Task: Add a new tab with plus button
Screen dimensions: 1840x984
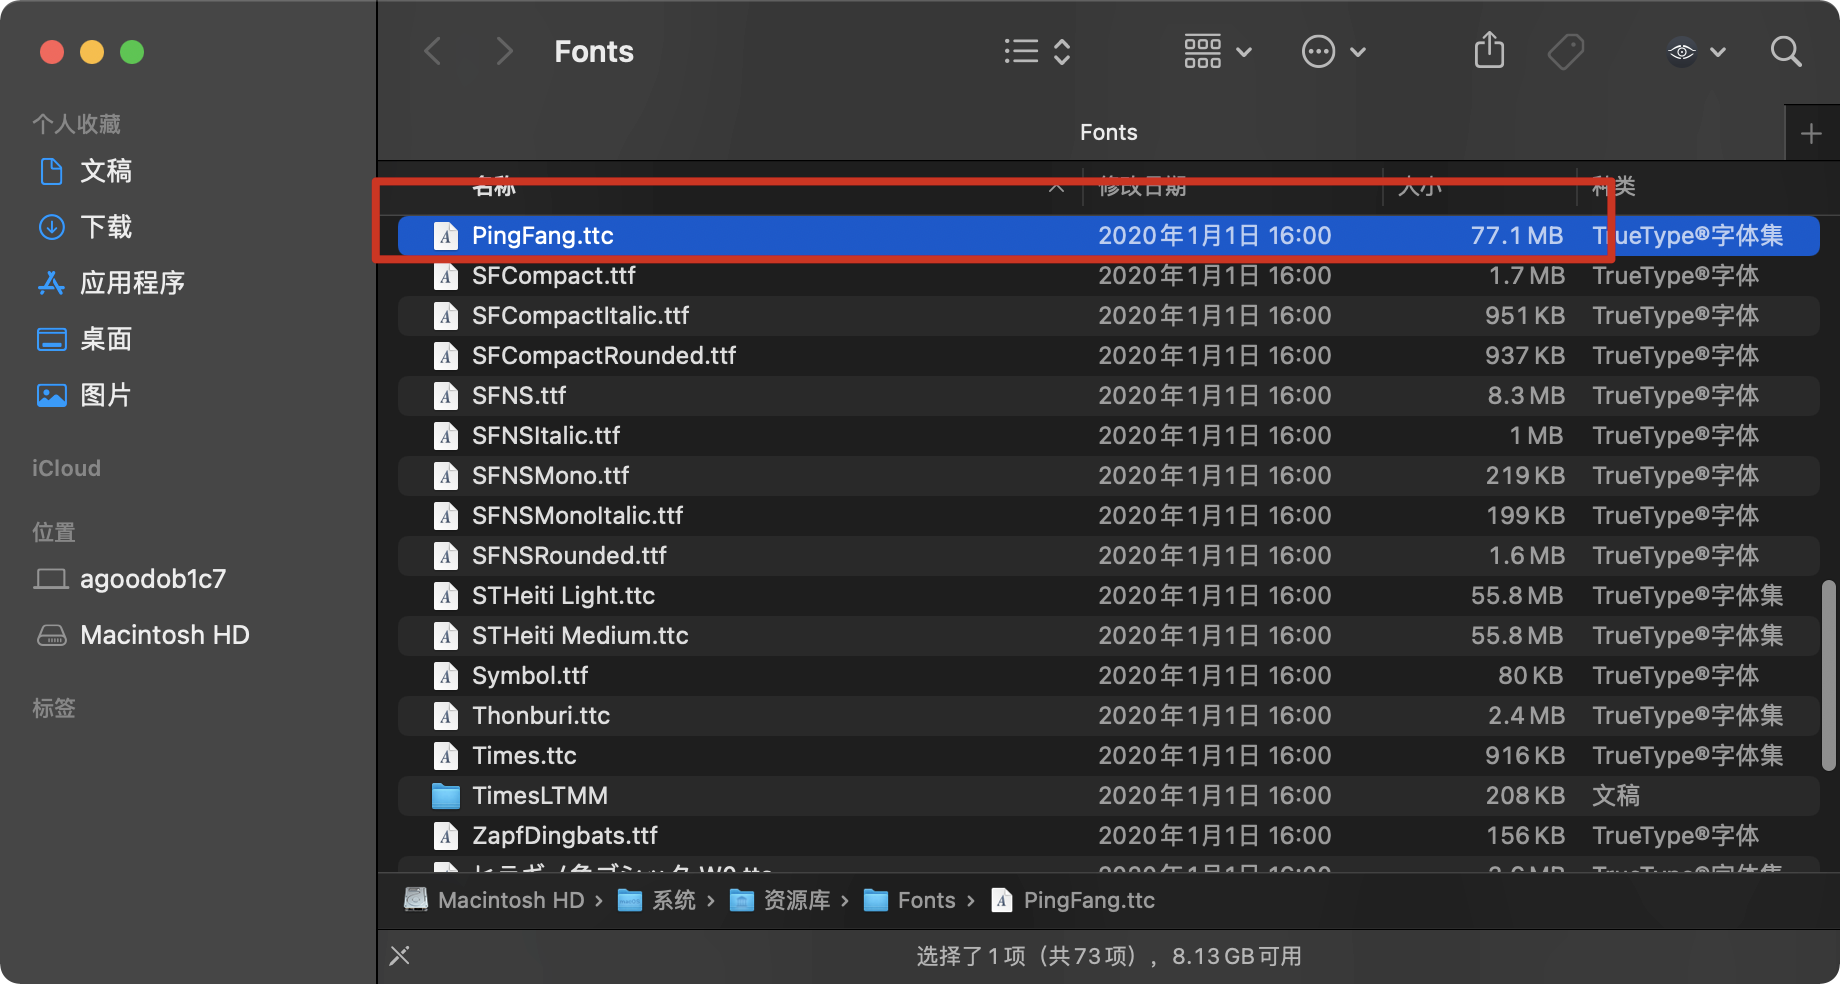Action: point(1811,133)
